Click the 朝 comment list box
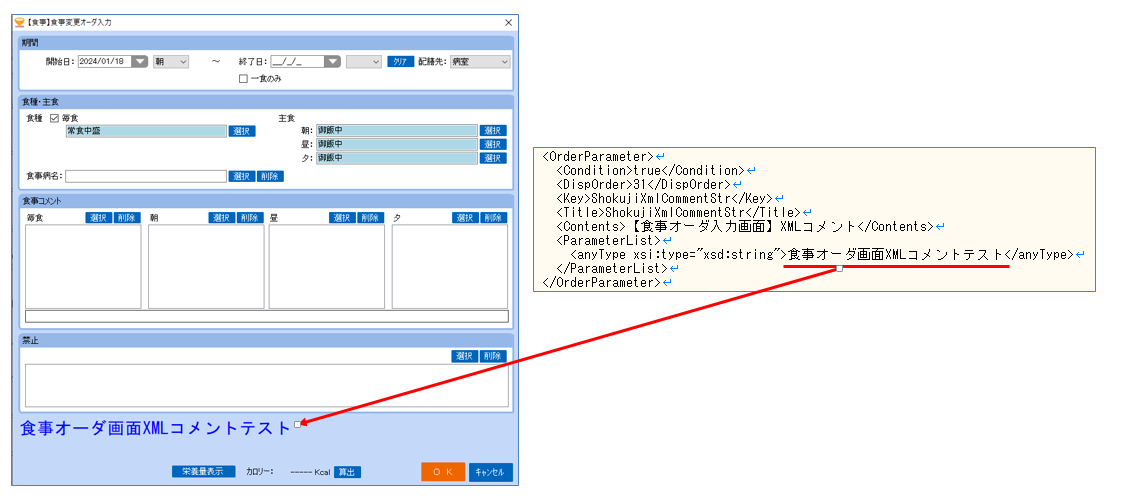 (206, 267)
